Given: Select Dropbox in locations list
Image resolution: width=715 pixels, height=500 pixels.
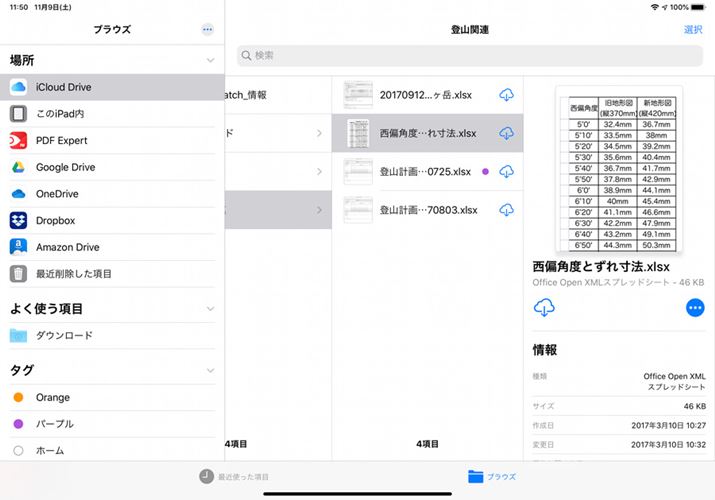Looking at the screenshot, I should pyautogui.click(x=56, y=220).
